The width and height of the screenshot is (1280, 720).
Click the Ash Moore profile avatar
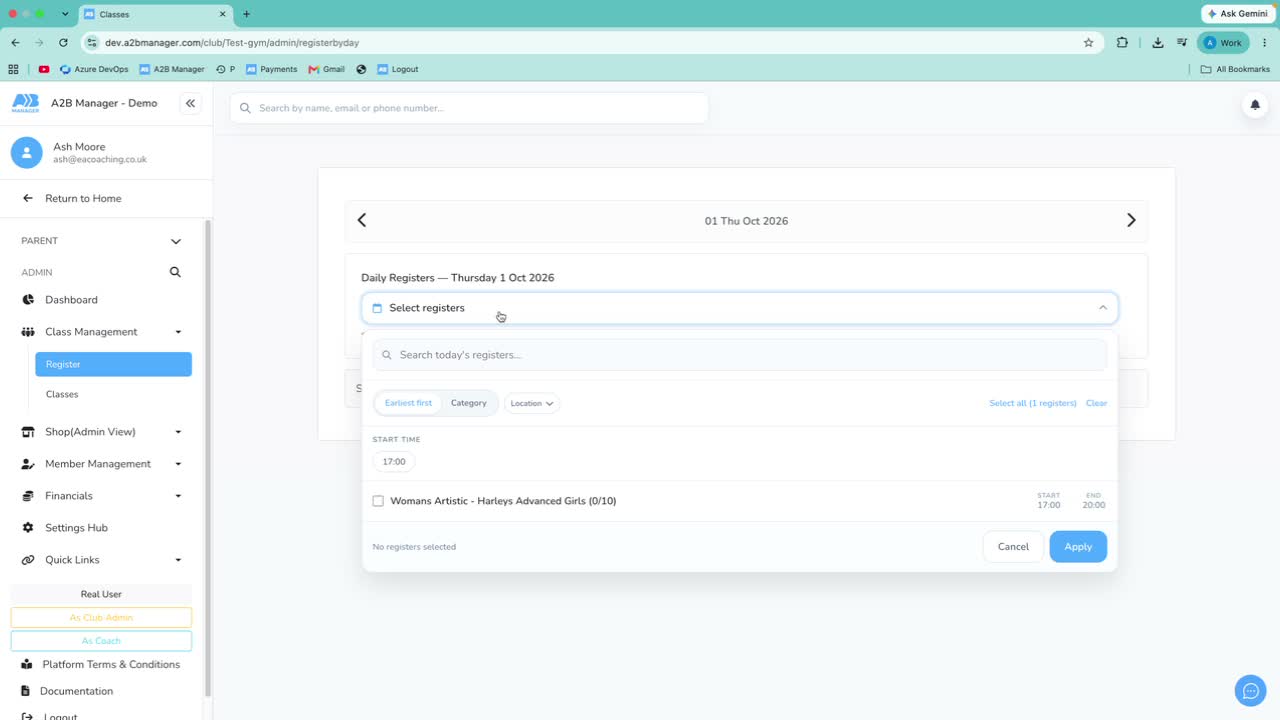point(26,153)
